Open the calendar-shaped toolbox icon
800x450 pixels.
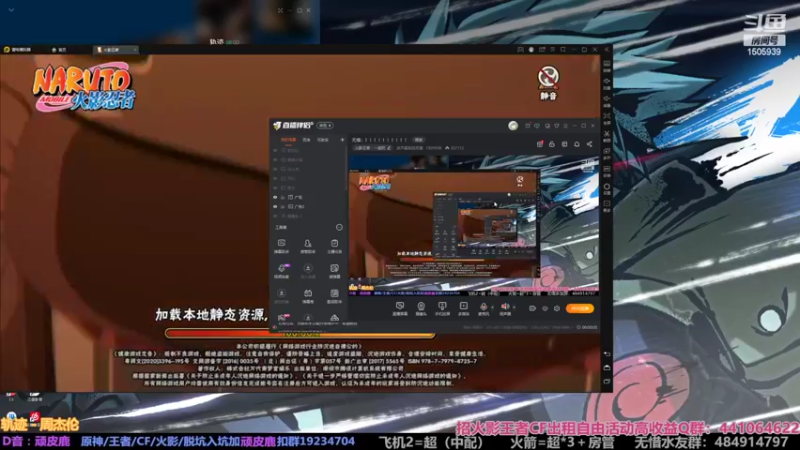(x=308, y=295)
